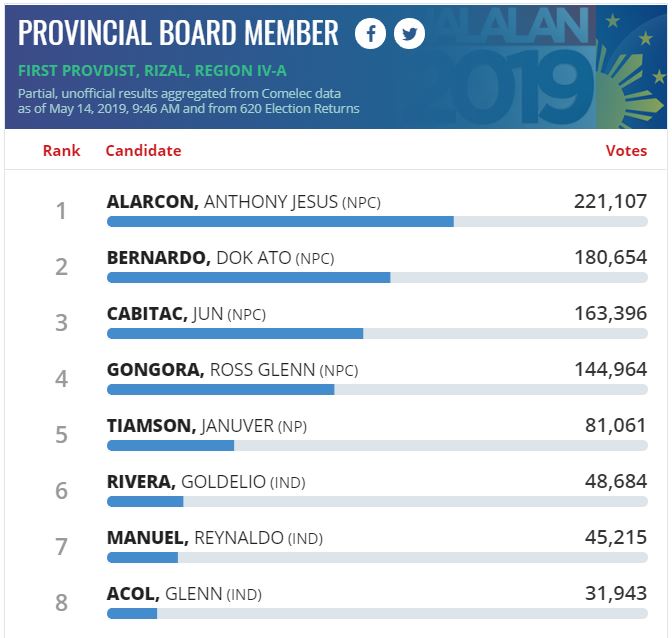Click the Candidate column header
The width and height of the screenshot is (672, 638).
pos(143,151)
